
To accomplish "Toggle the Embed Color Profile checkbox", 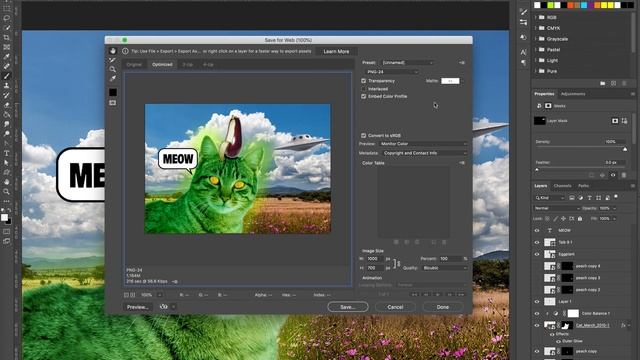I will [364, 96].
